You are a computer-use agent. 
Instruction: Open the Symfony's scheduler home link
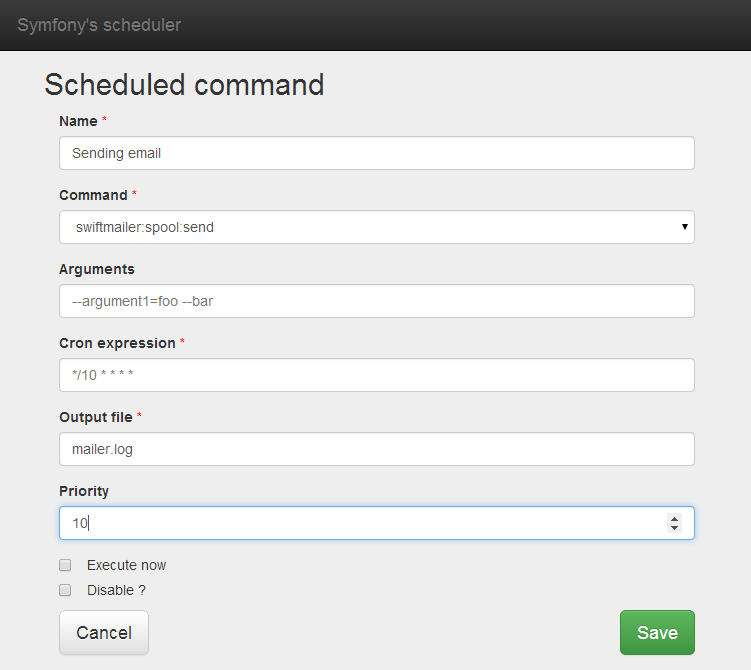coord(99,25)
